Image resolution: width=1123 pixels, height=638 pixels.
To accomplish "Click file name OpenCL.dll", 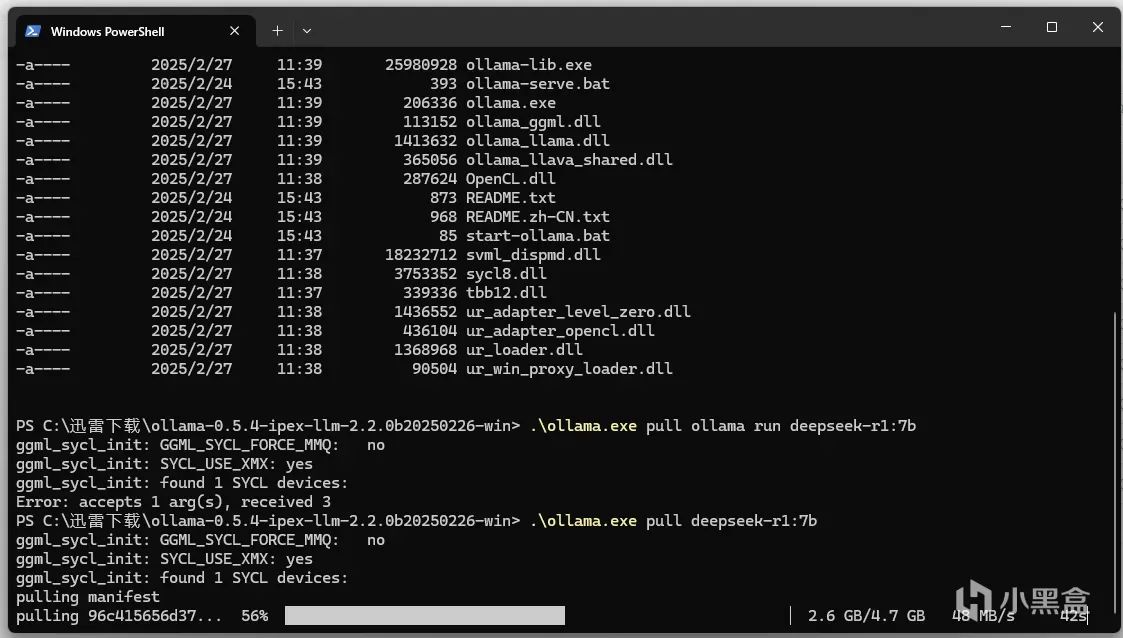I will 511,178.
